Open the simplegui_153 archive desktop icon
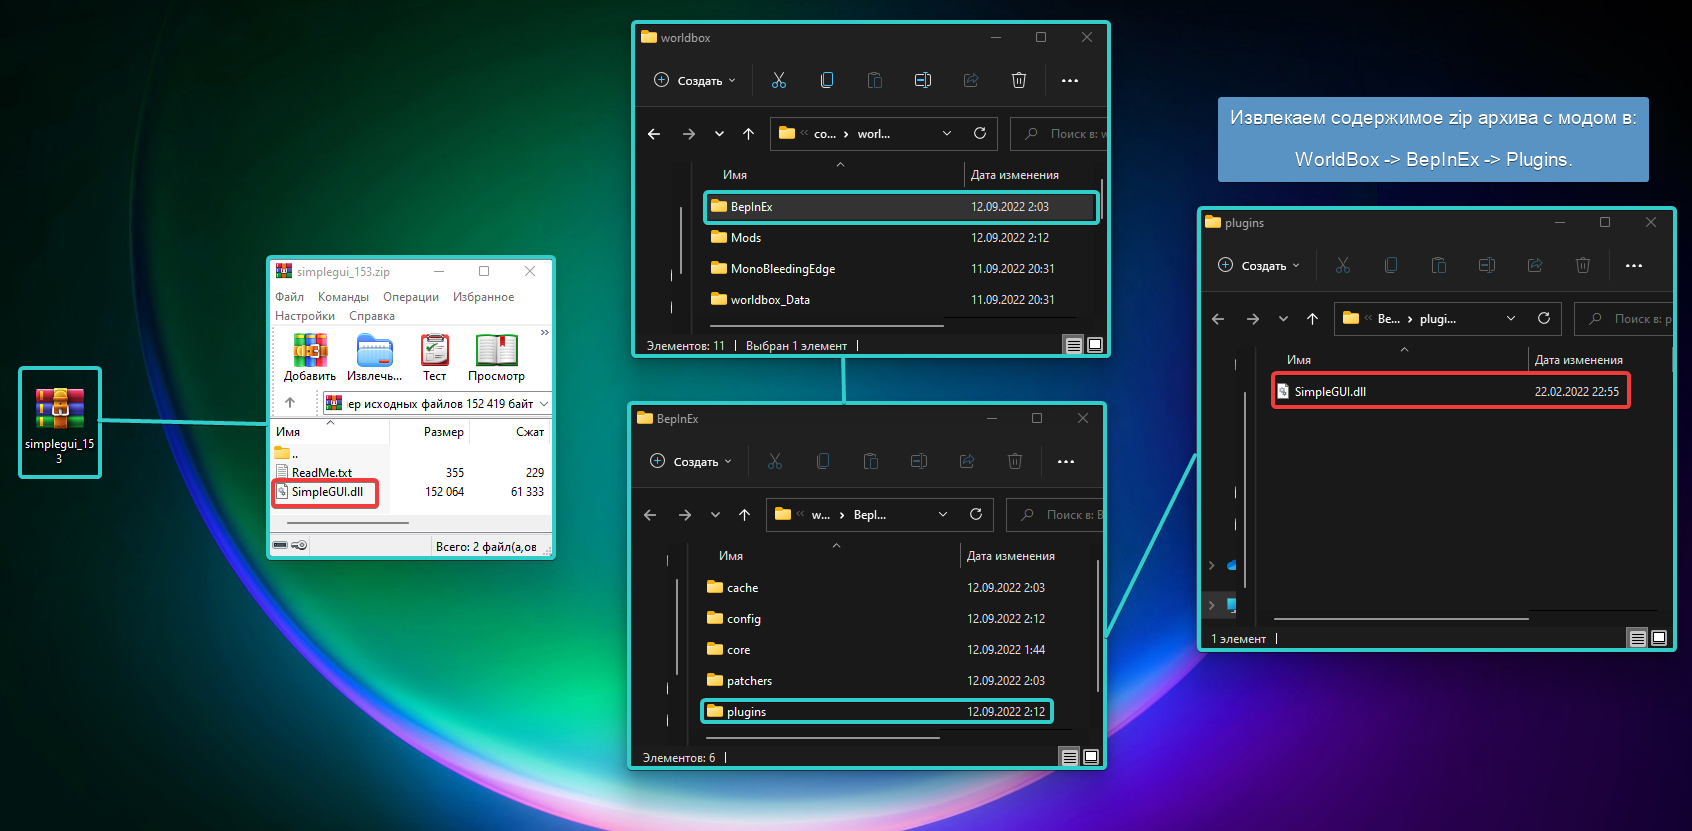The height and width of the screenshot is (831, 1692). pos(60,422)
